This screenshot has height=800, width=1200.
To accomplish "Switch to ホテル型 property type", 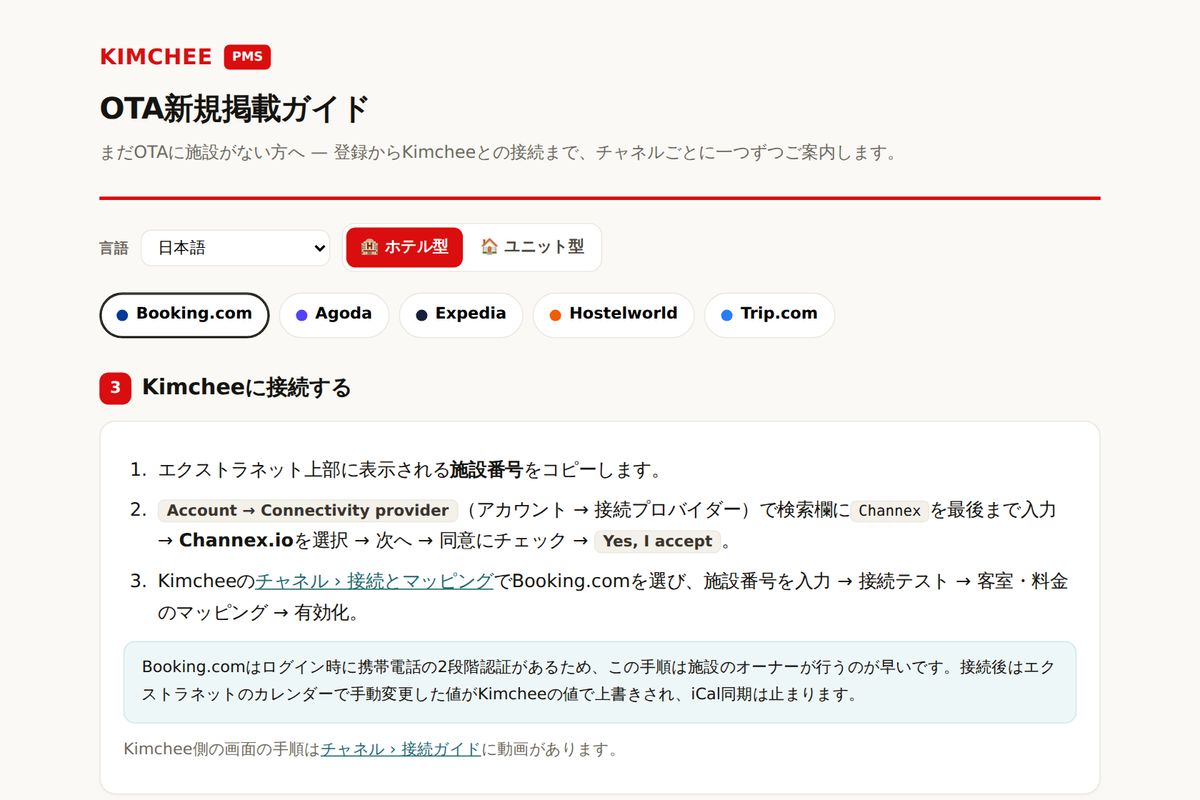I will point(404,247).
